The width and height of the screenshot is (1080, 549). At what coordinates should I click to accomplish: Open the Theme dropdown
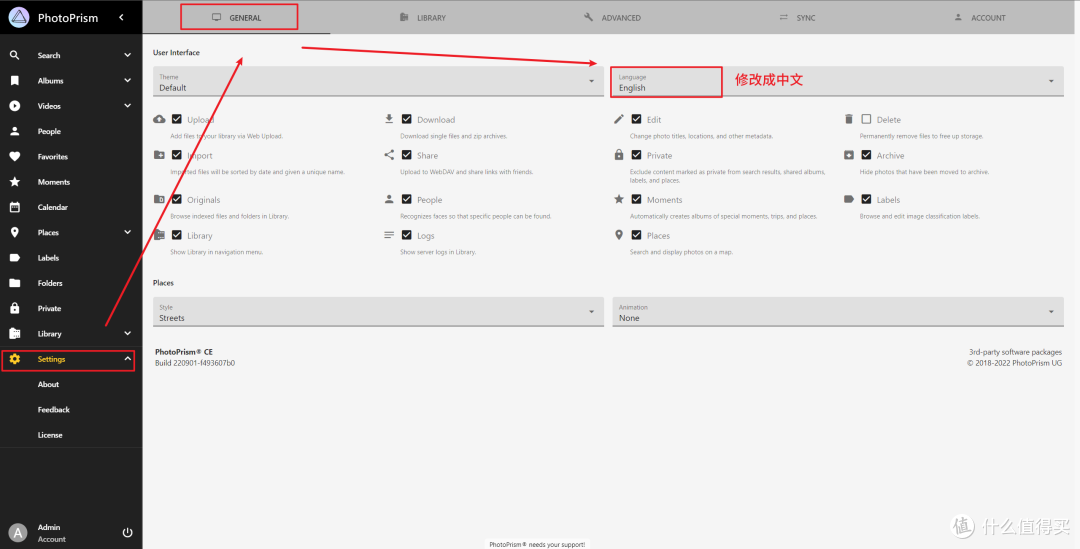[377, 82]
